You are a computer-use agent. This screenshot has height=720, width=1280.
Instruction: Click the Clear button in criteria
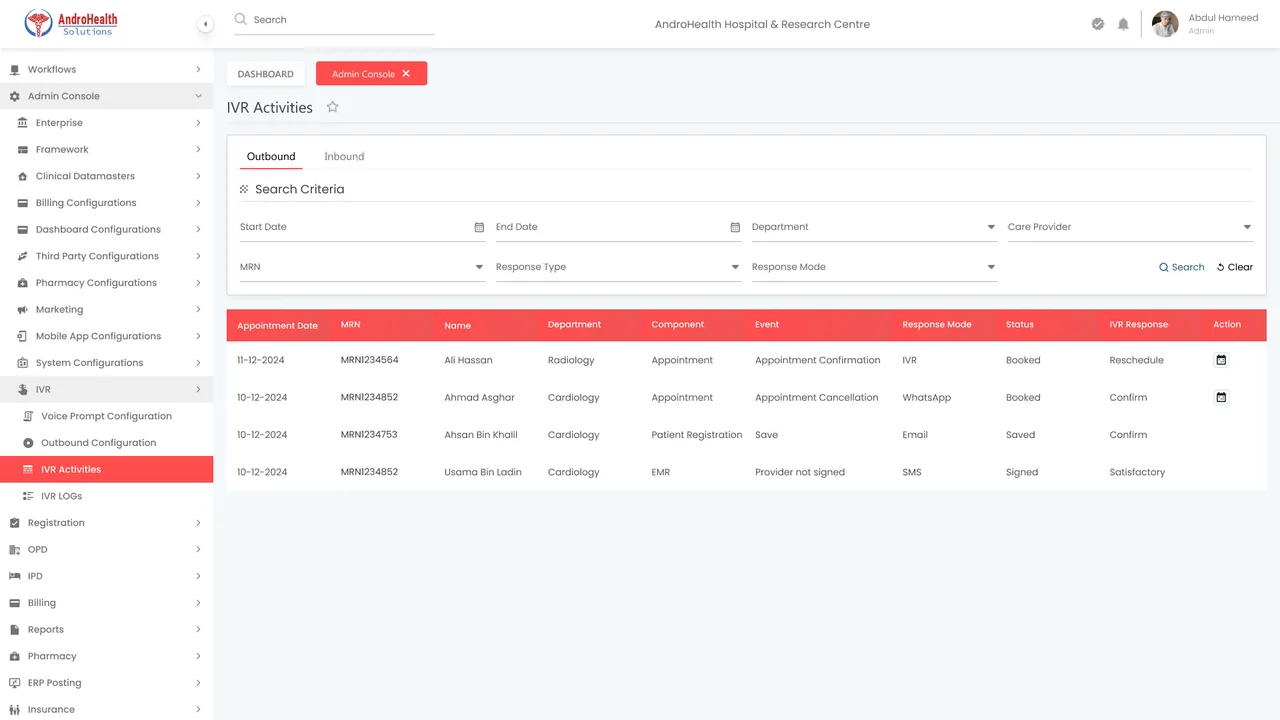1234,267
